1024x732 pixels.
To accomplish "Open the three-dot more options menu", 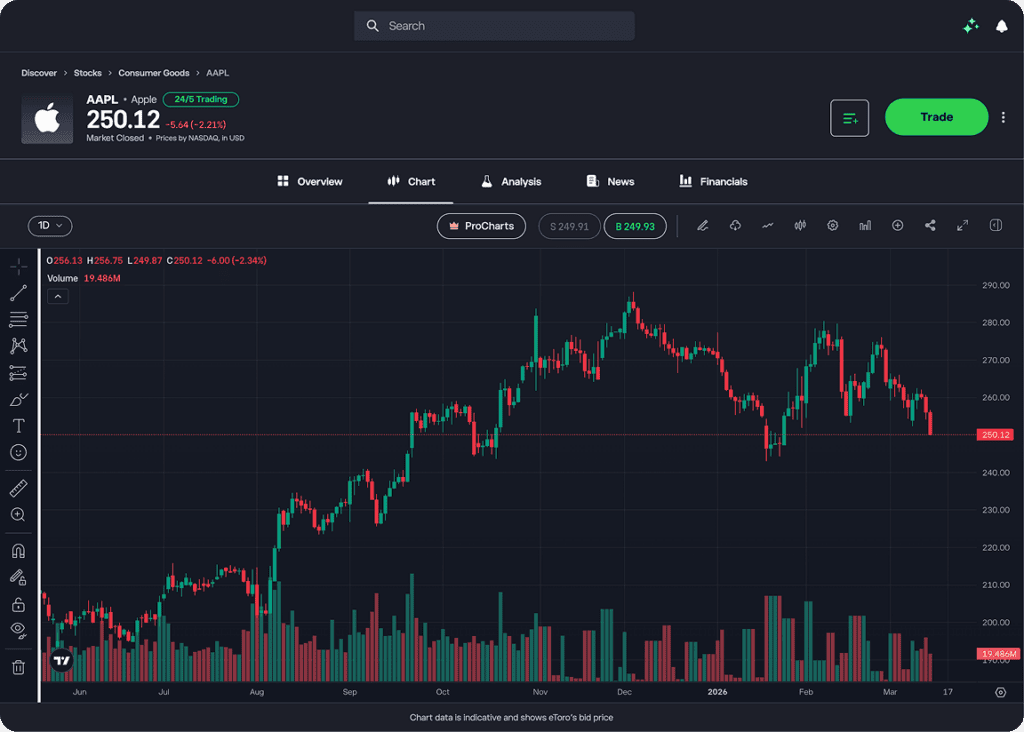I will [x=1003, y=118].
